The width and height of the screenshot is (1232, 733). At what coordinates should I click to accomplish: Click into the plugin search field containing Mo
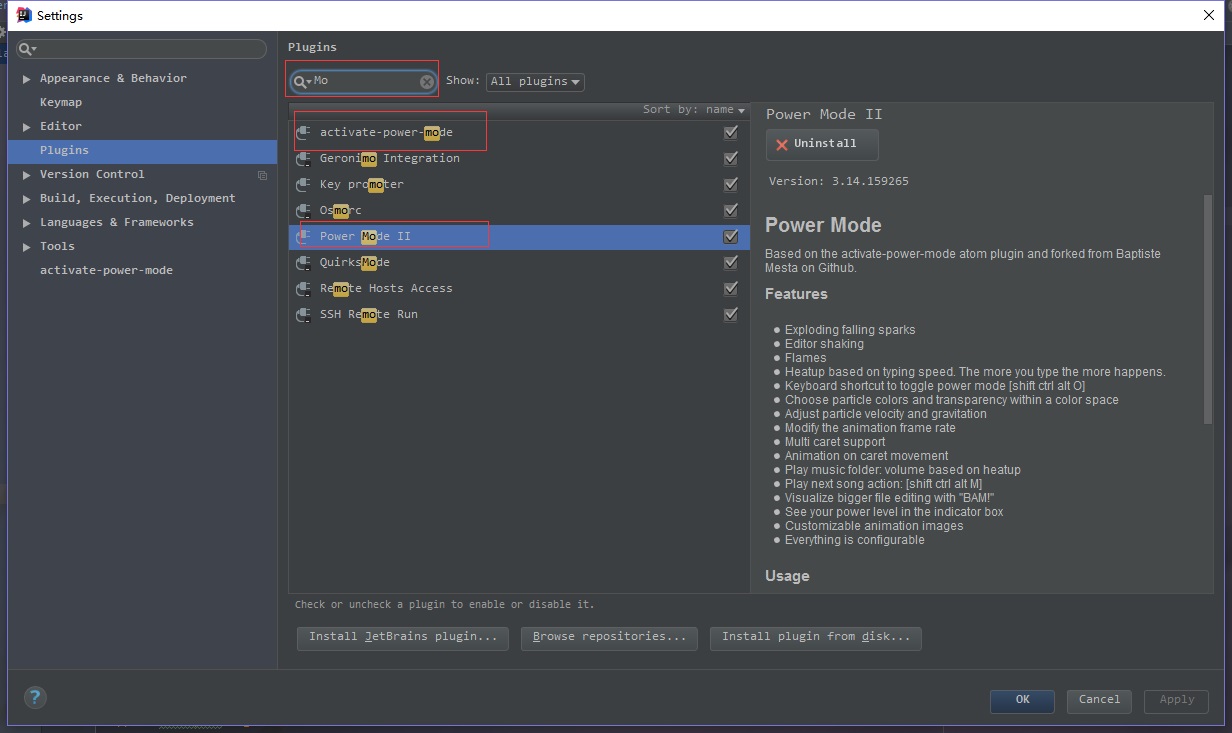pos(365,82)
